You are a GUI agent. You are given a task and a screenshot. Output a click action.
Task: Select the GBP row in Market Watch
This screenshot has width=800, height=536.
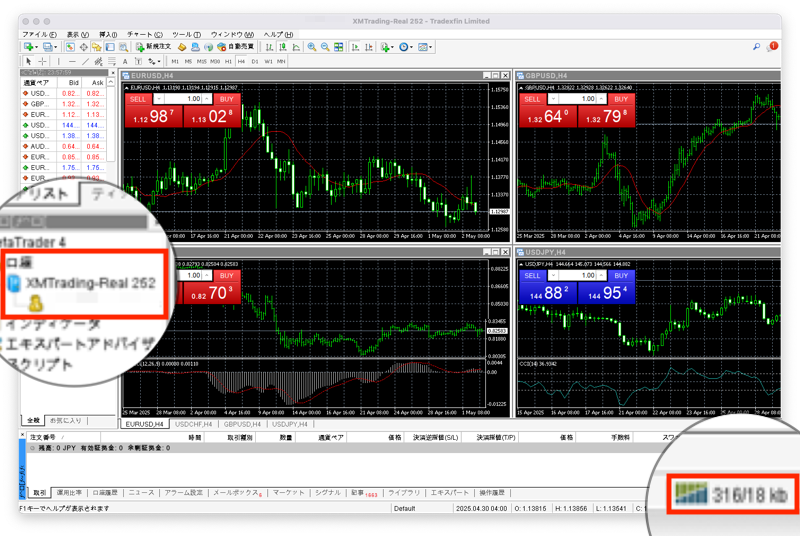coord(63,104)
